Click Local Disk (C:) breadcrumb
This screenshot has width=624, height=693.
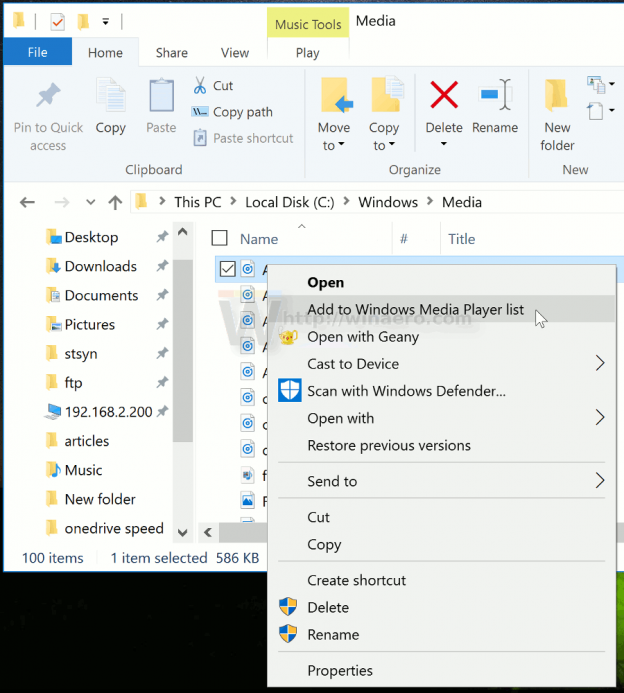point(289,202)
